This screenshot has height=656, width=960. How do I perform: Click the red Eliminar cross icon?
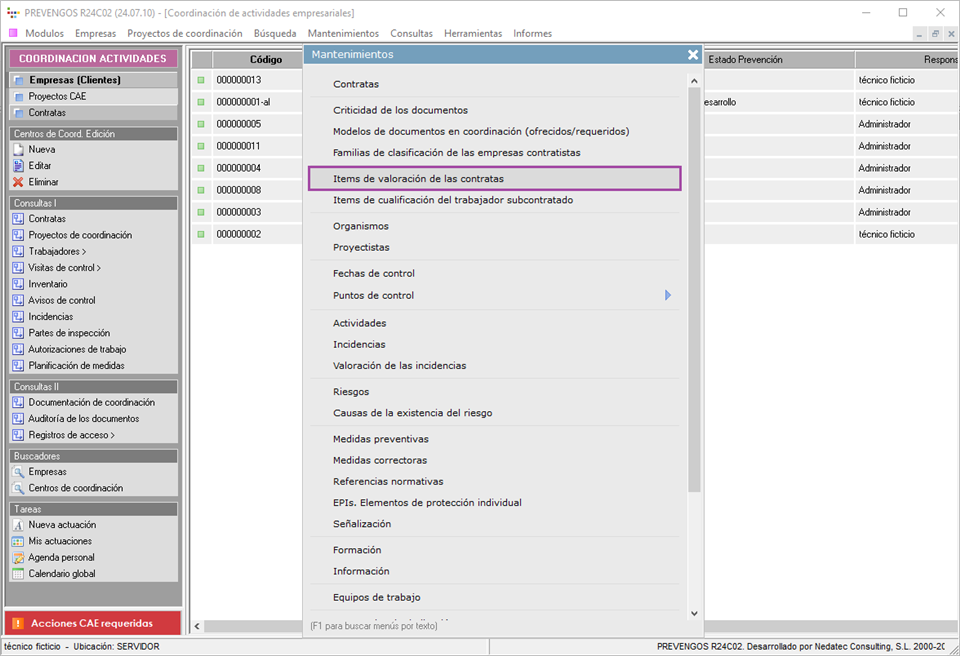tap(18, 182)
